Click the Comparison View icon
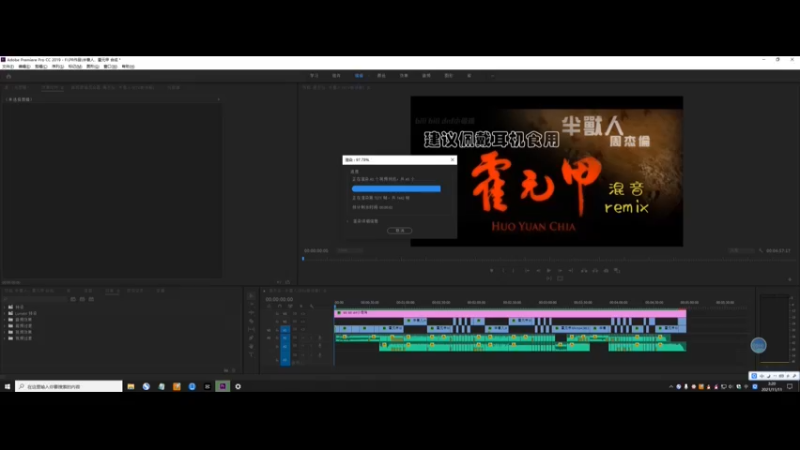 point(617,270)
